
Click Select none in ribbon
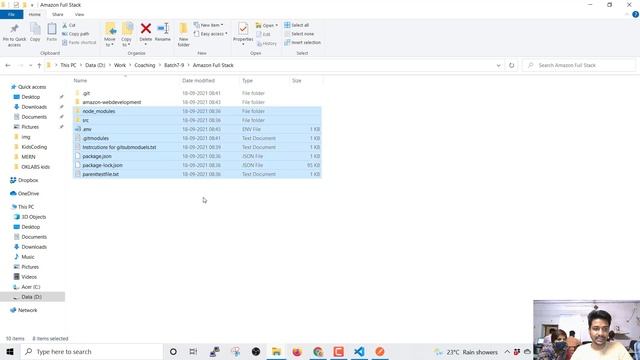click(x=299, y=34)
